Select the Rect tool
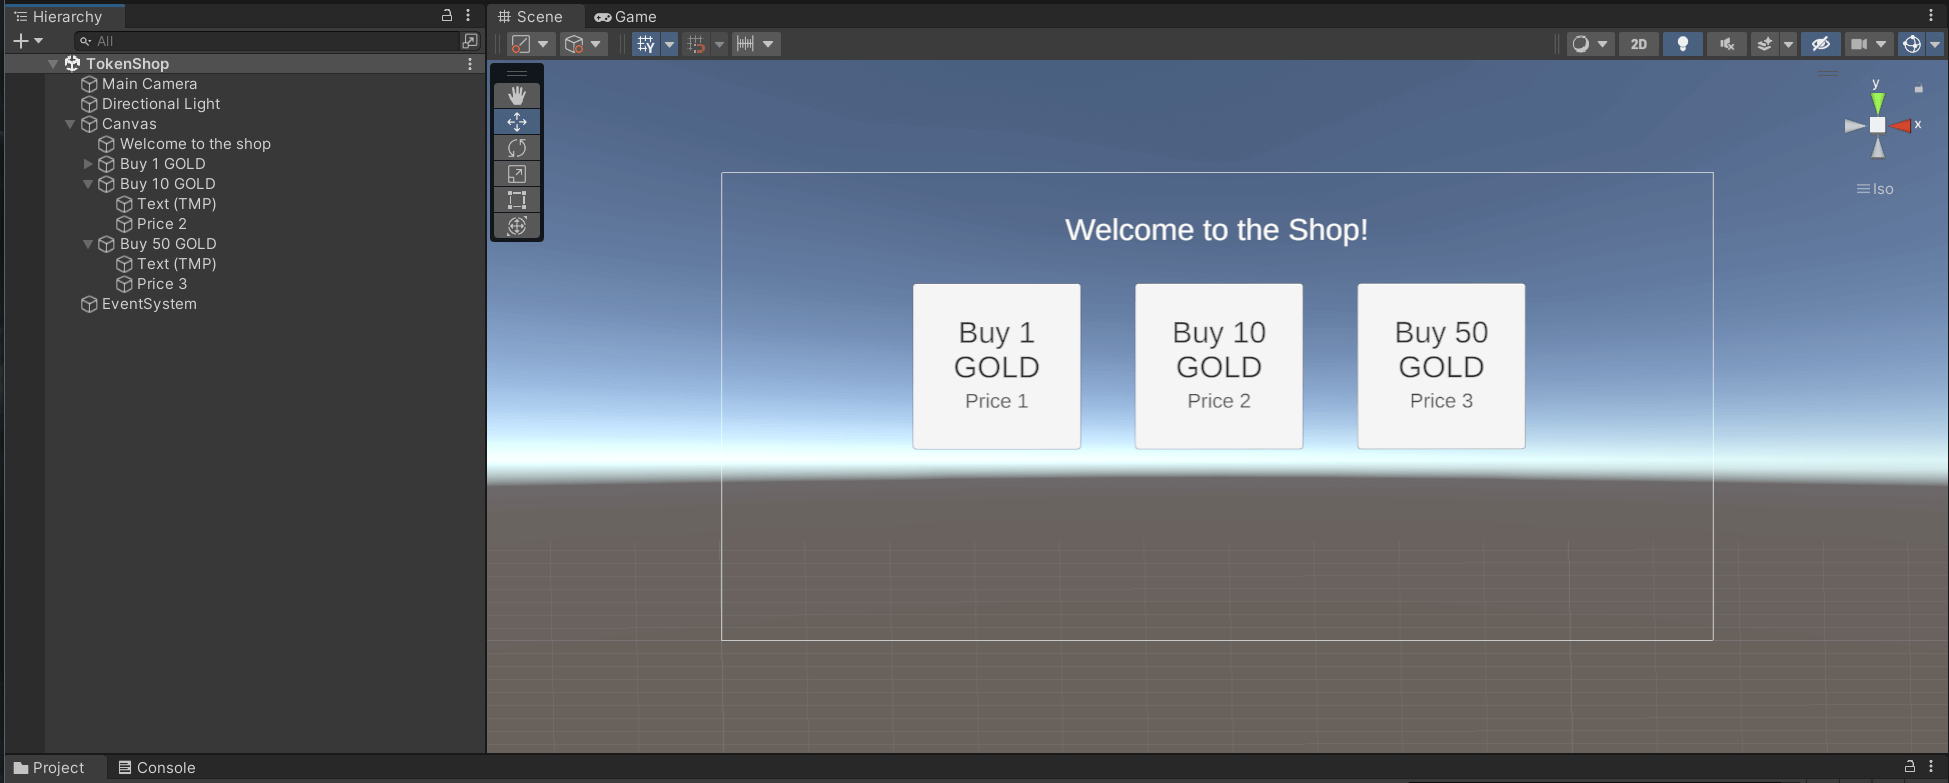 click(x=517, y=199)
